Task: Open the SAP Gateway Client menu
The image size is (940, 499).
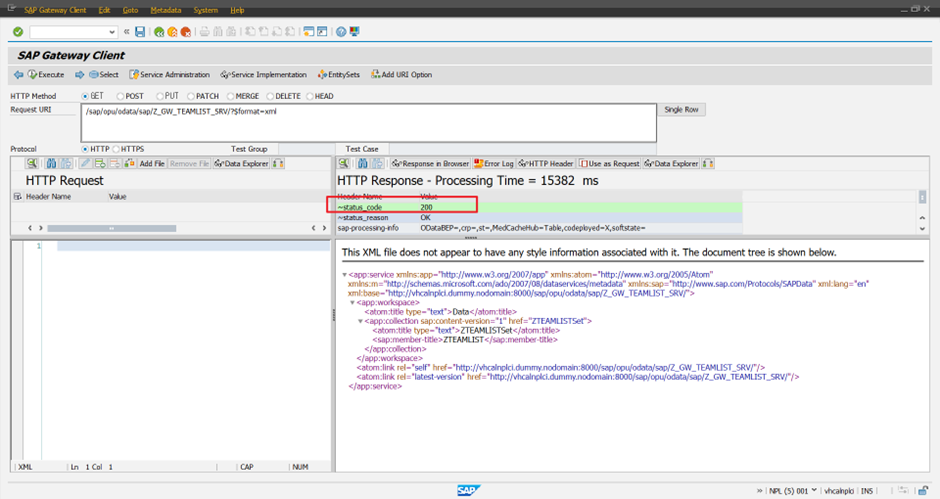Action: [55, 10]
